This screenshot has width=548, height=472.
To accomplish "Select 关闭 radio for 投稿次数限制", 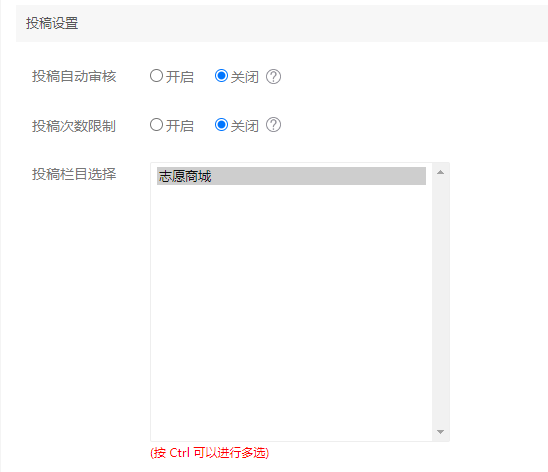I will (x=222, y=125).
